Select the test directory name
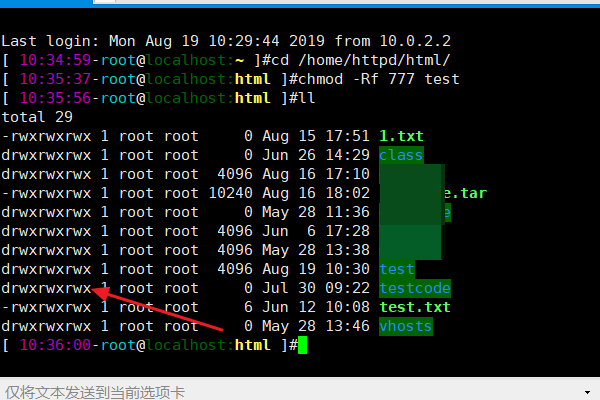This screenshot has height=400, width=600. coord(396,269)
